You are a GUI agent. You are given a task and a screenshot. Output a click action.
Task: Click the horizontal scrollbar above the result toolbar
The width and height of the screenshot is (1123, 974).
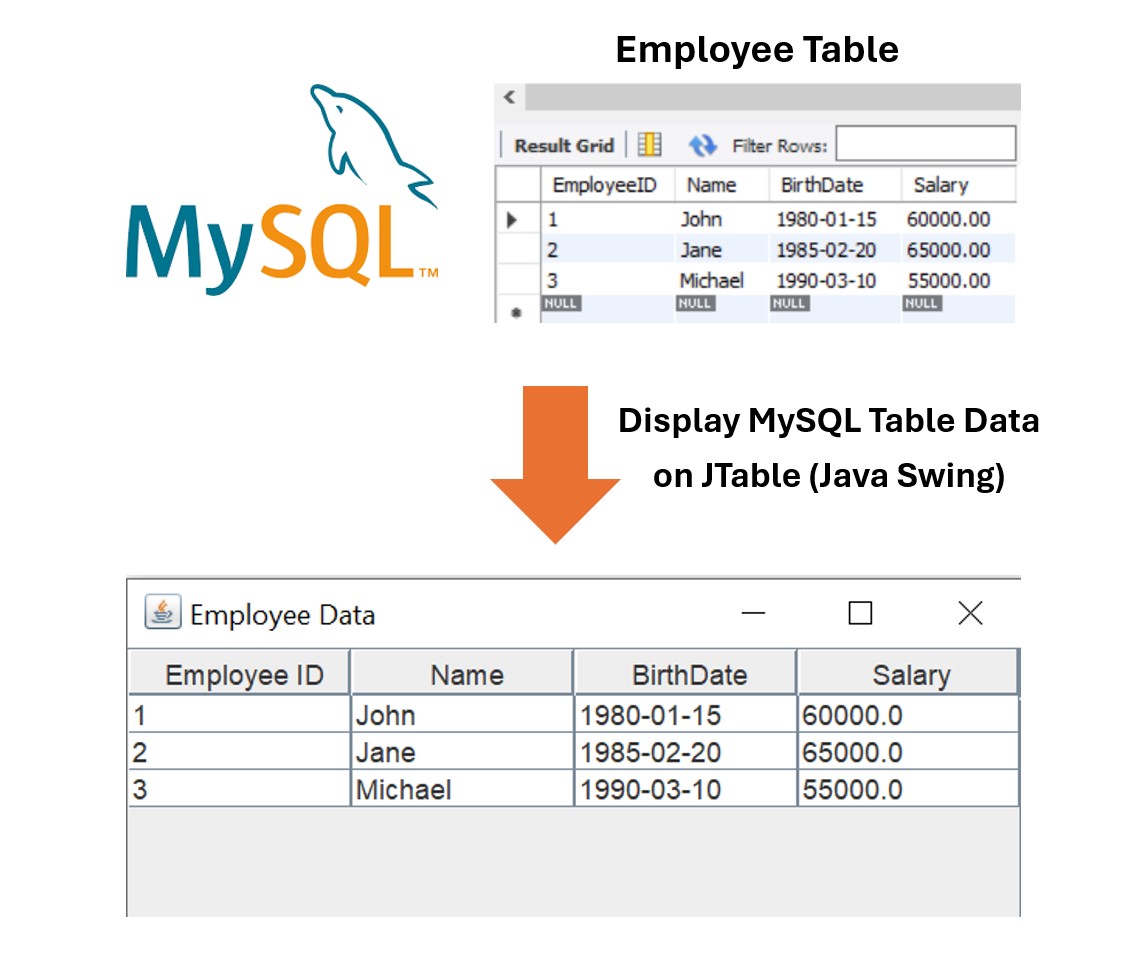(773, 97)
